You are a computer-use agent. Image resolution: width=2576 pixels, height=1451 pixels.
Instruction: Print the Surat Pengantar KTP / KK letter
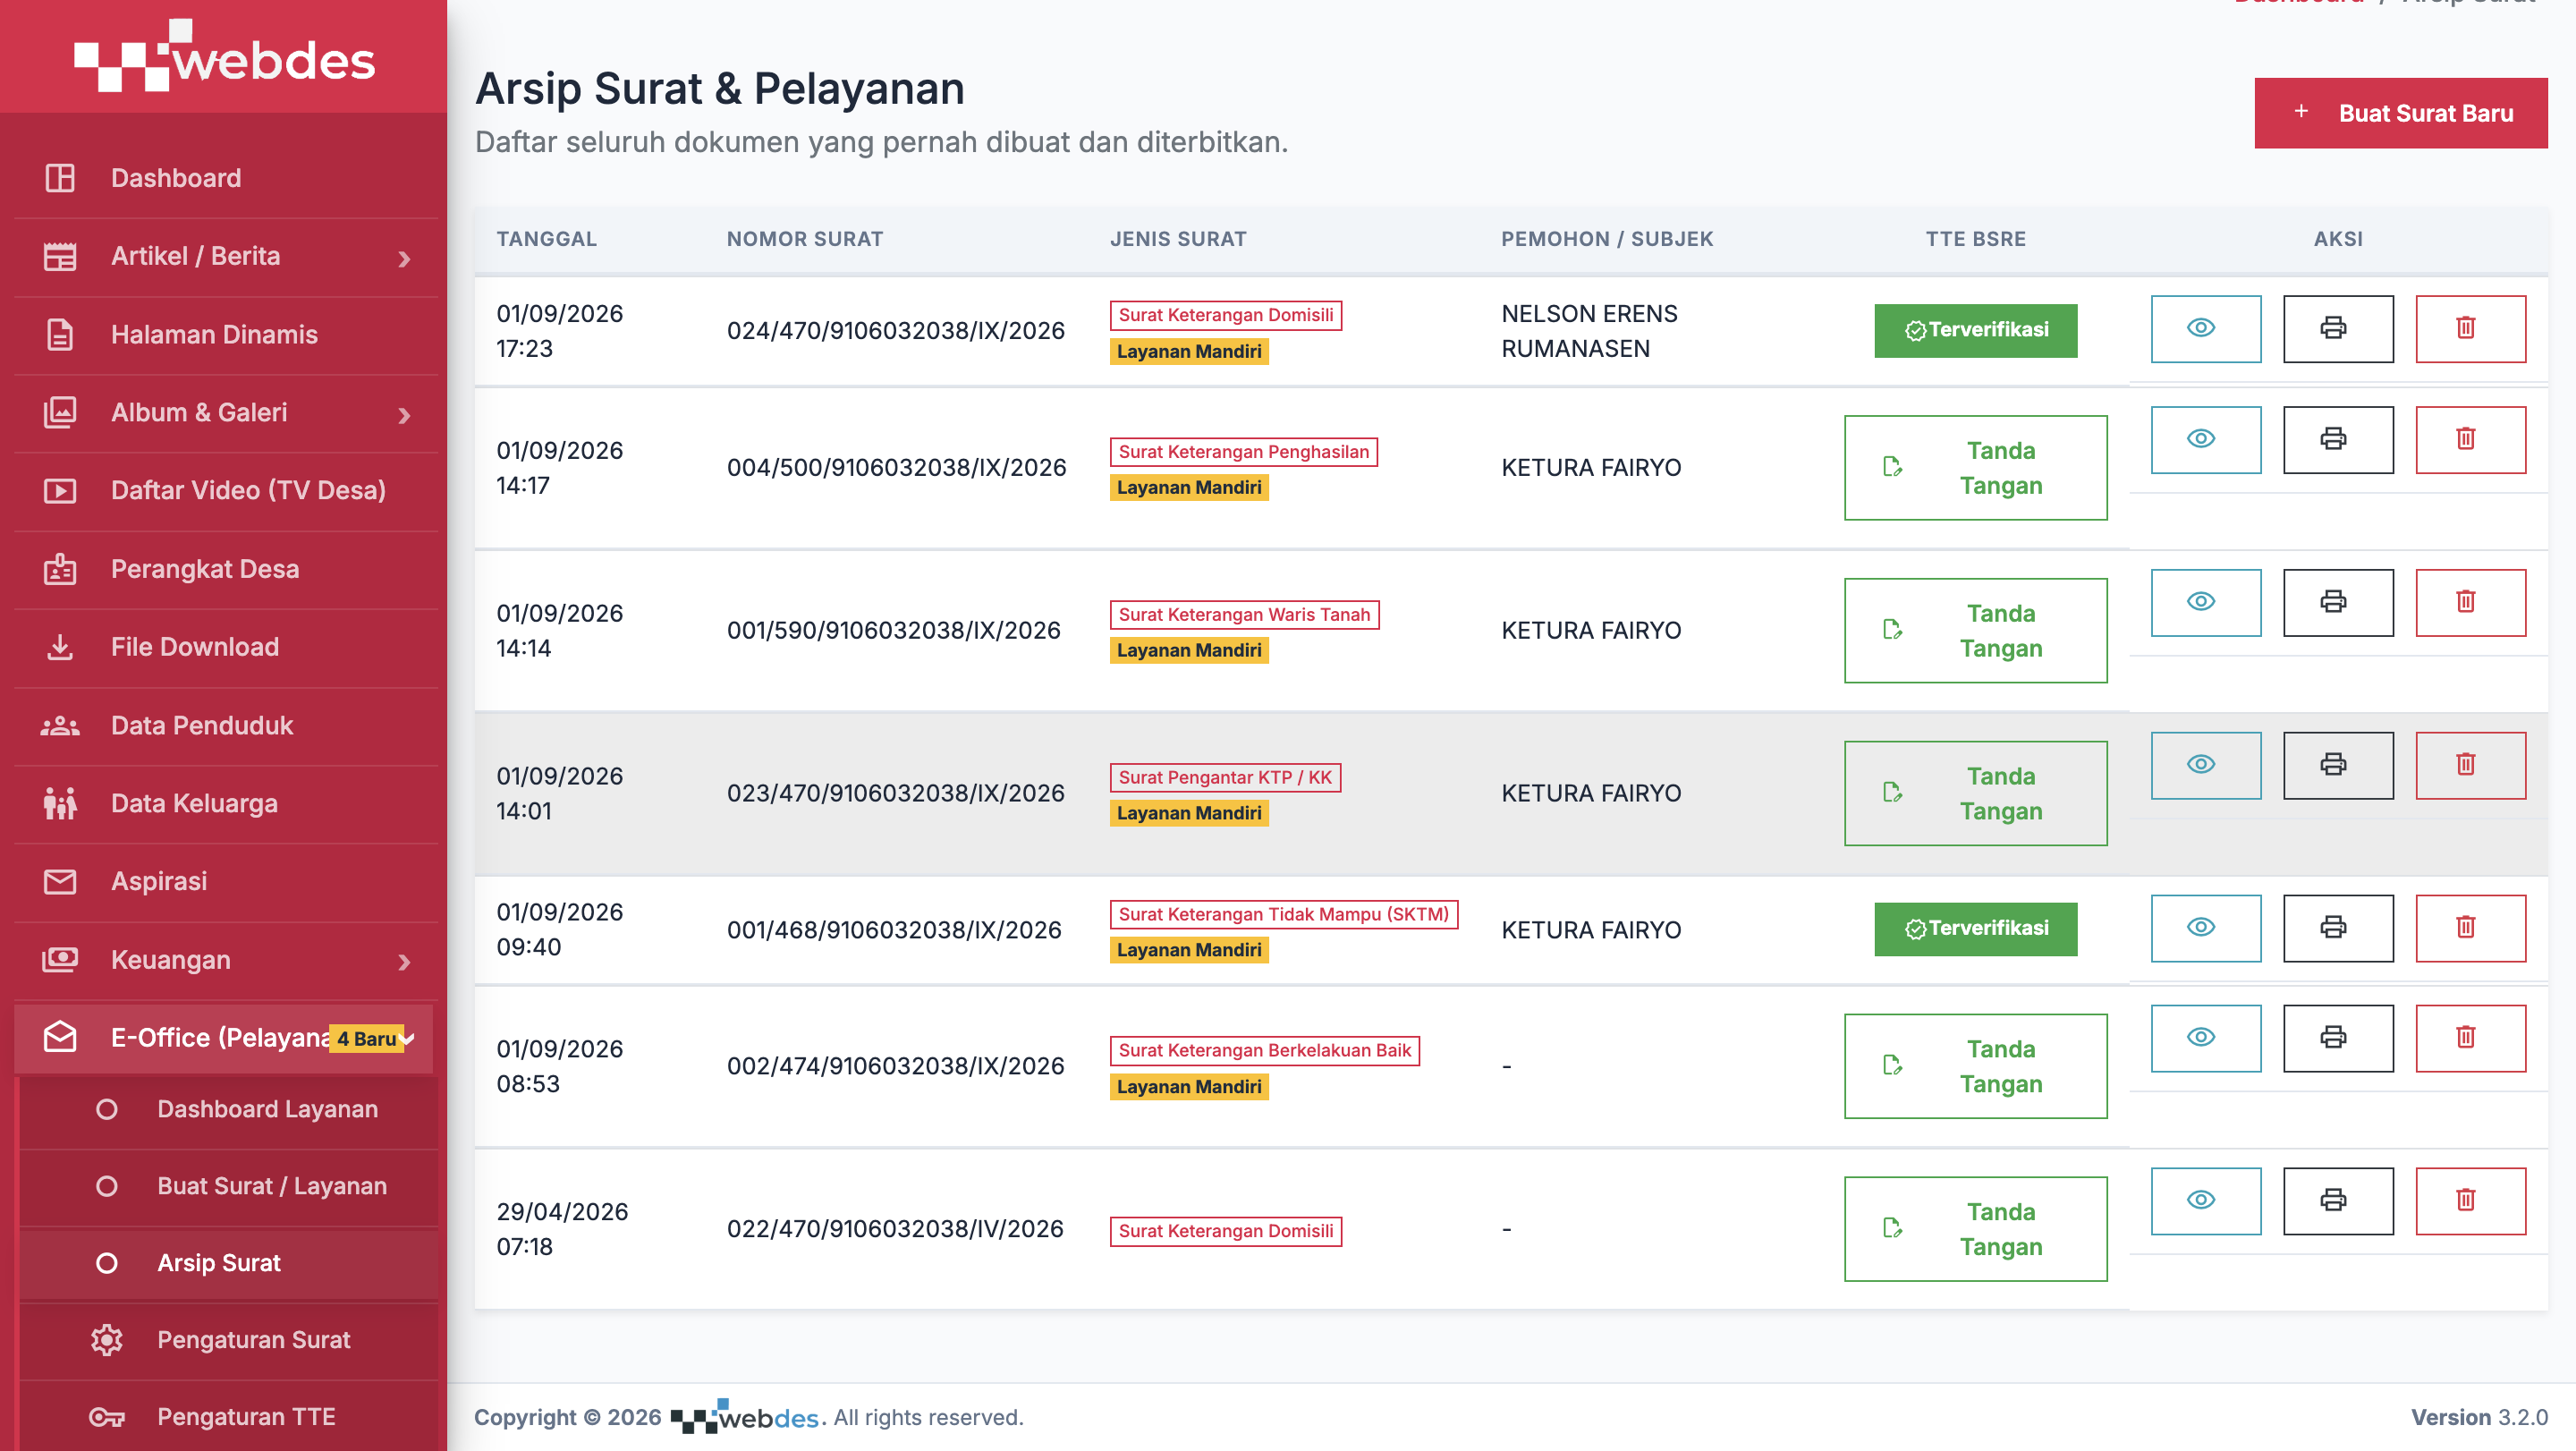pos(2338,765)
